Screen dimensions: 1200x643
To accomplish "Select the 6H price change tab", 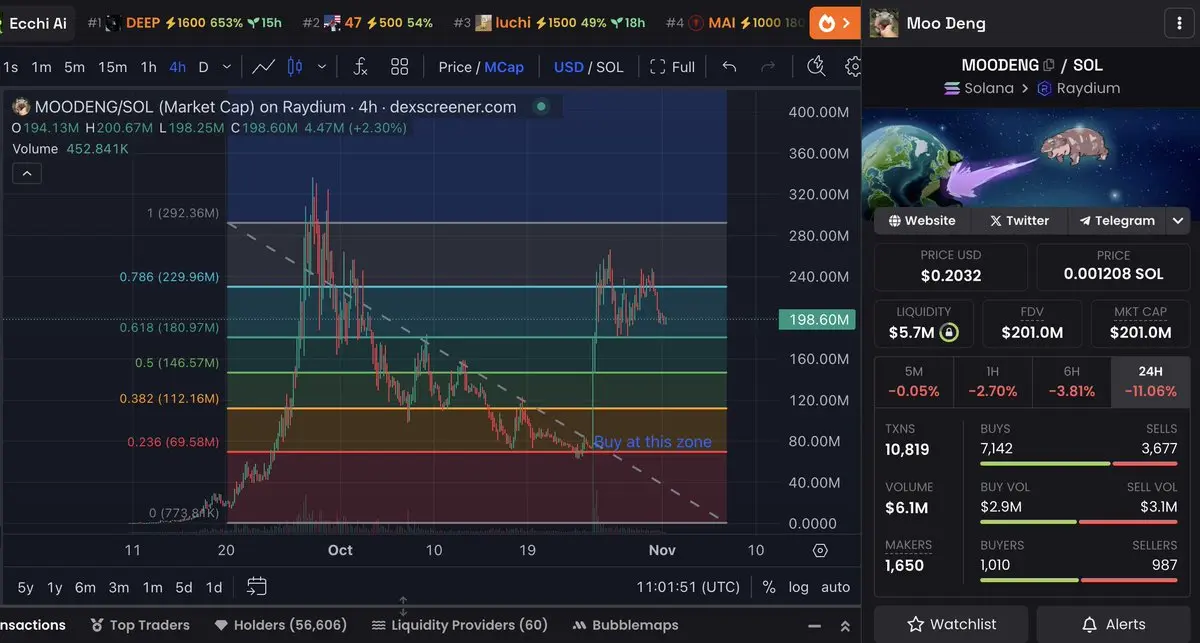I will (1071, 381).
